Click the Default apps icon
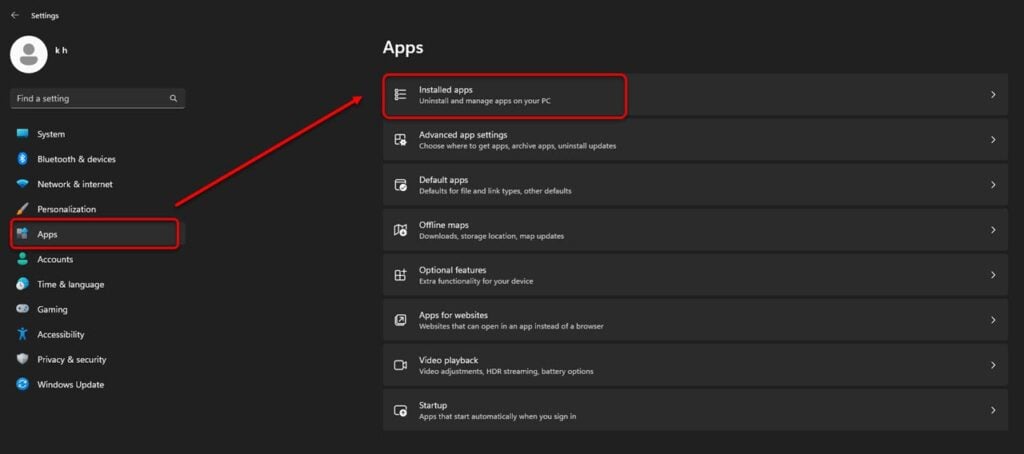This screenshot has height=454, width=1024. point(400,185)
